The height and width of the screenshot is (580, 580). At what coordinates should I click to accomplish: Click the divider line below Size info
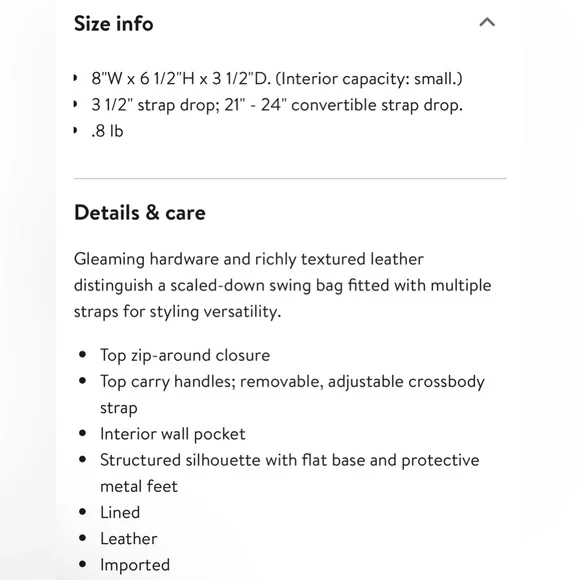290,178
